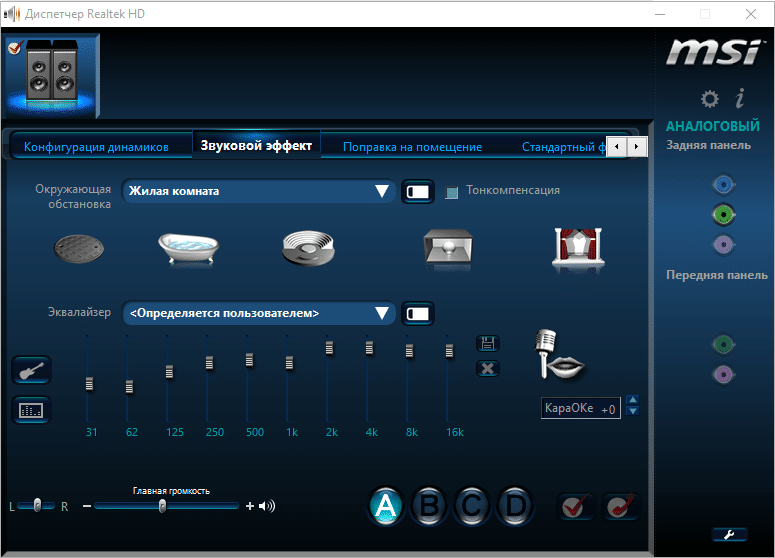Click the green rear panel jack
This screenshot has height=558, width=775.
coord(724,215)
